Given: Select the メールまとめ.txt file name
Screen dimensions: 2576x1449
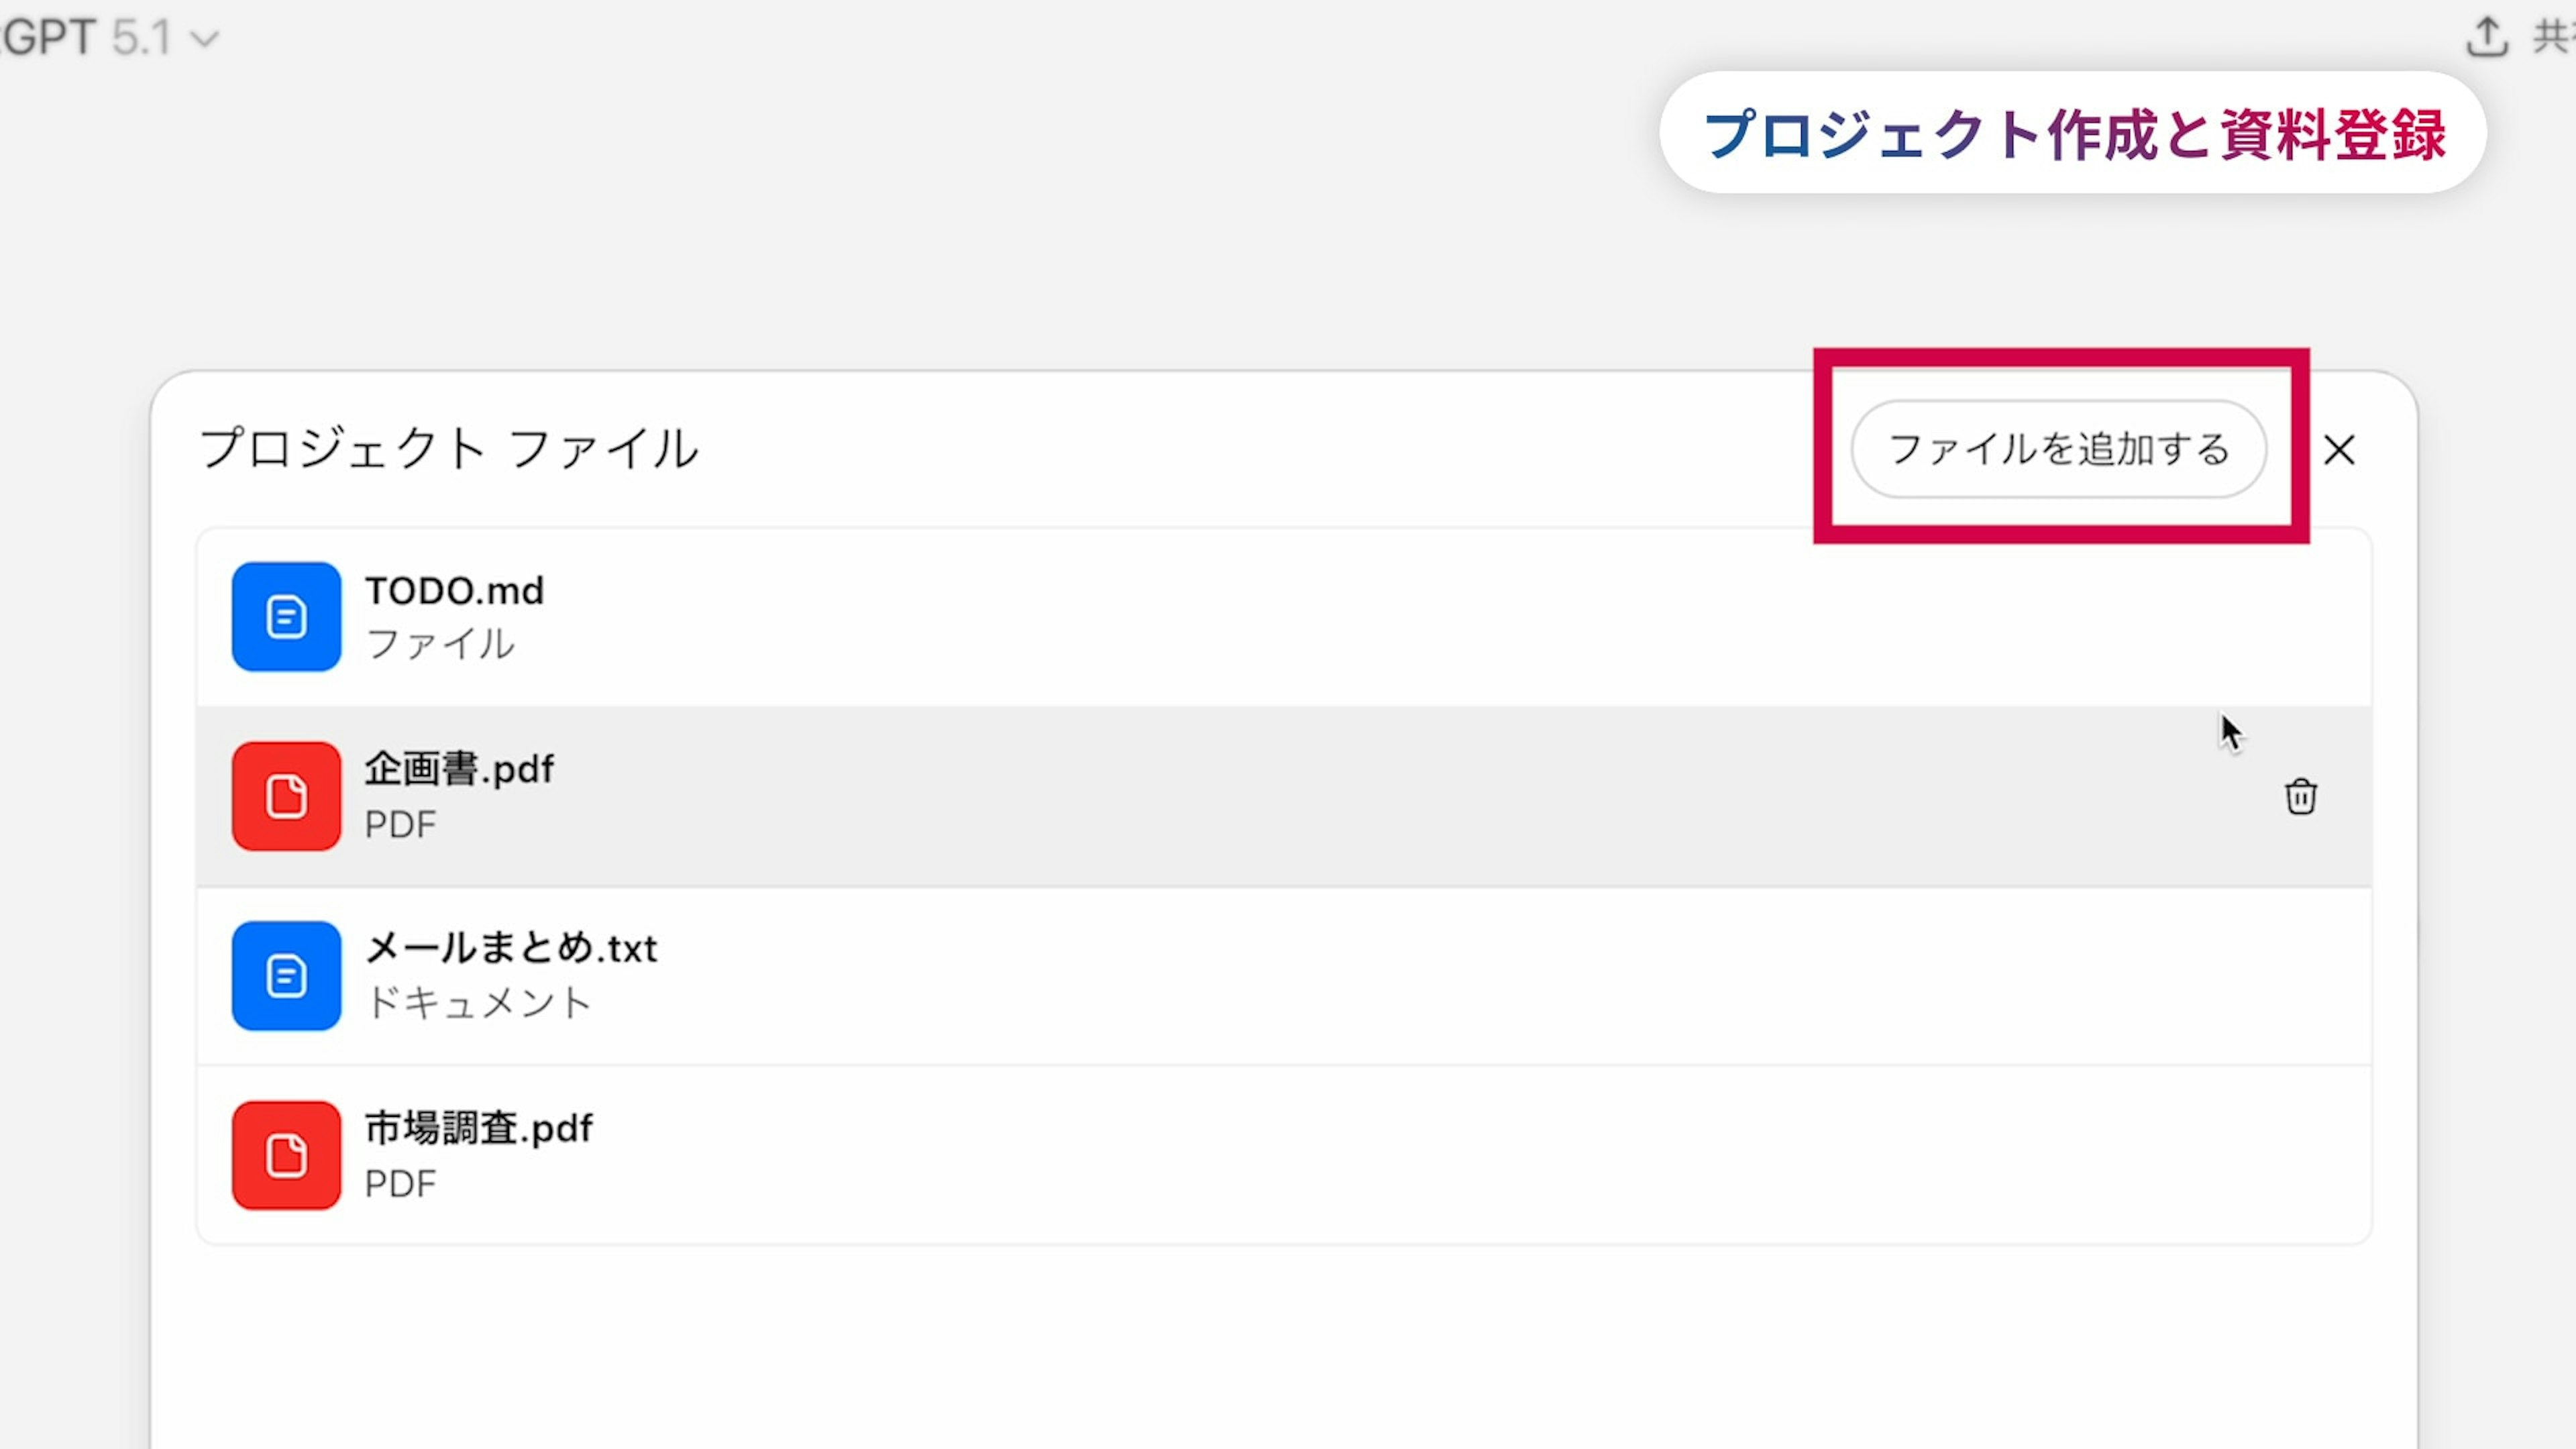Looking at the screenshot, I should click(x=511, y=948).
